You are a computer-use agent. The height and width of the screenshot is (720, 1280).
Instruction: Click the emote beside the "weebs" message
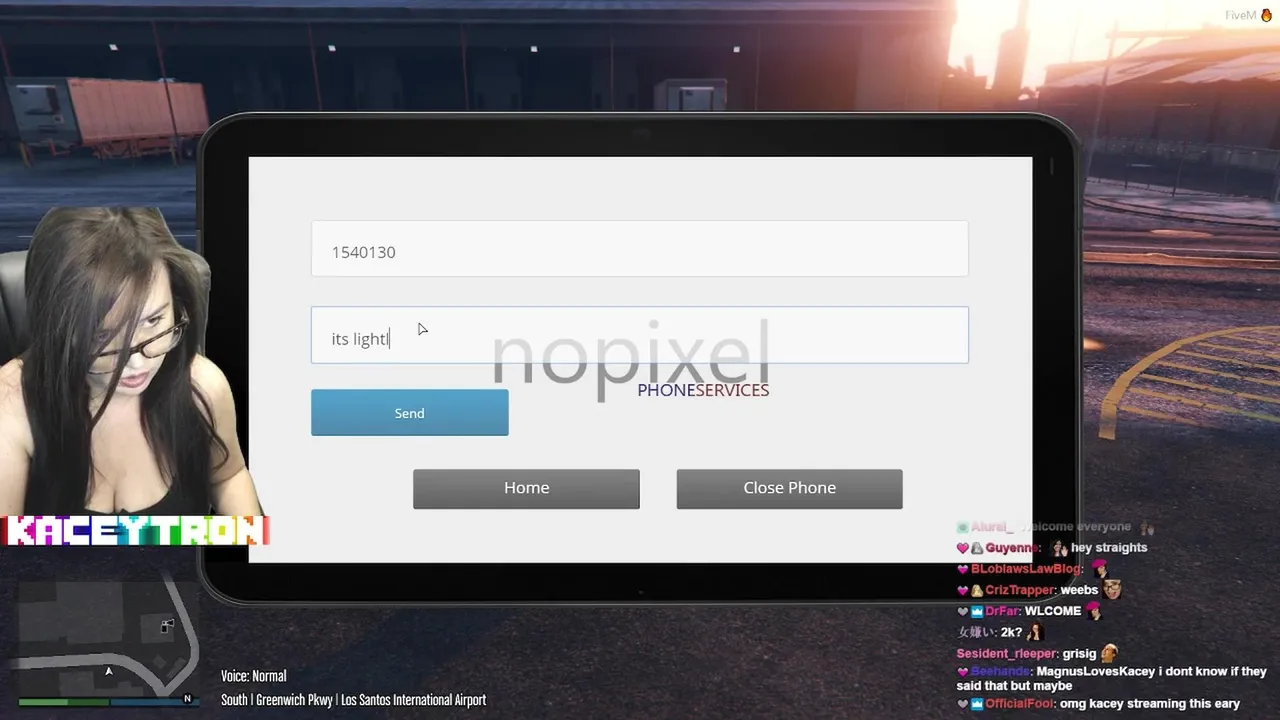pos(1112,590)
